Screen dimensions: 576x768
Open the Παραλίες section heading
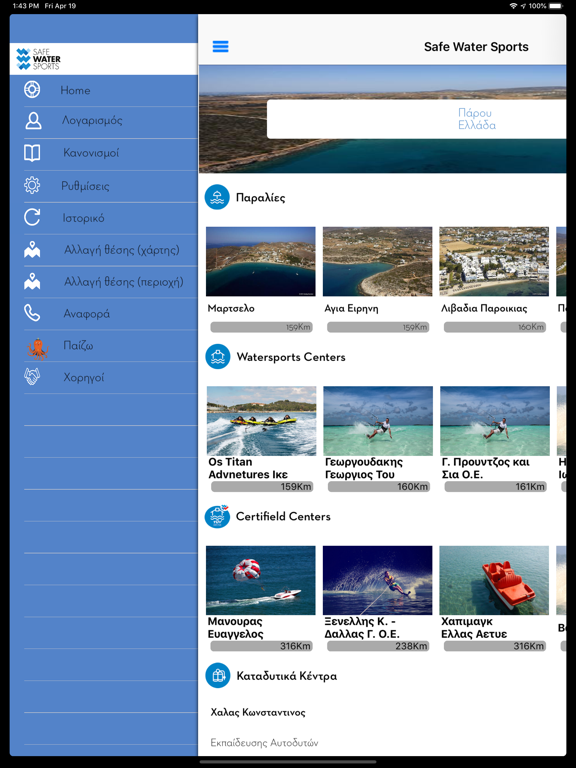pyautogui.click(x=261, y=197)
